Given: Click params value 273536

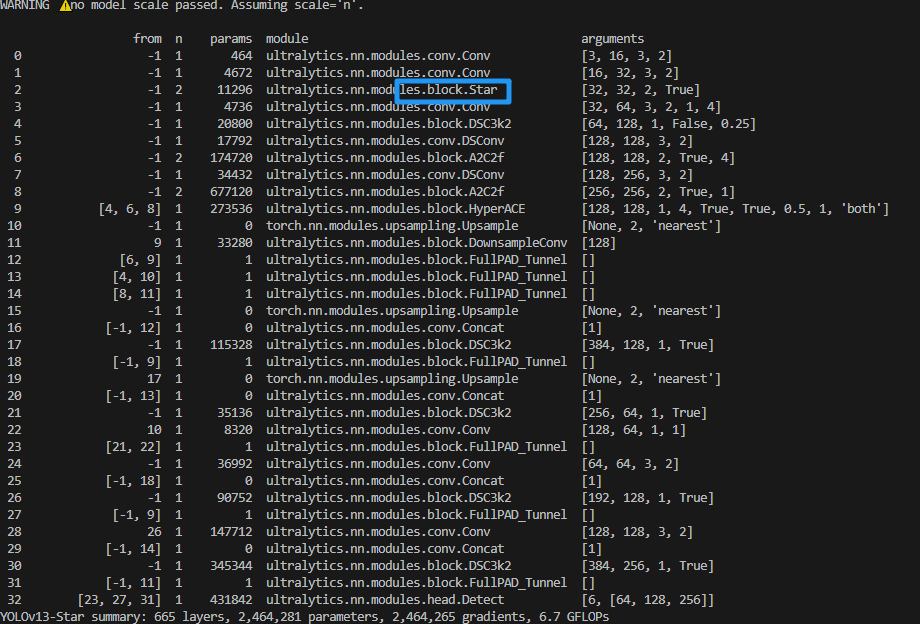Looking at the screenshot, I should click(x=231, y=209).
